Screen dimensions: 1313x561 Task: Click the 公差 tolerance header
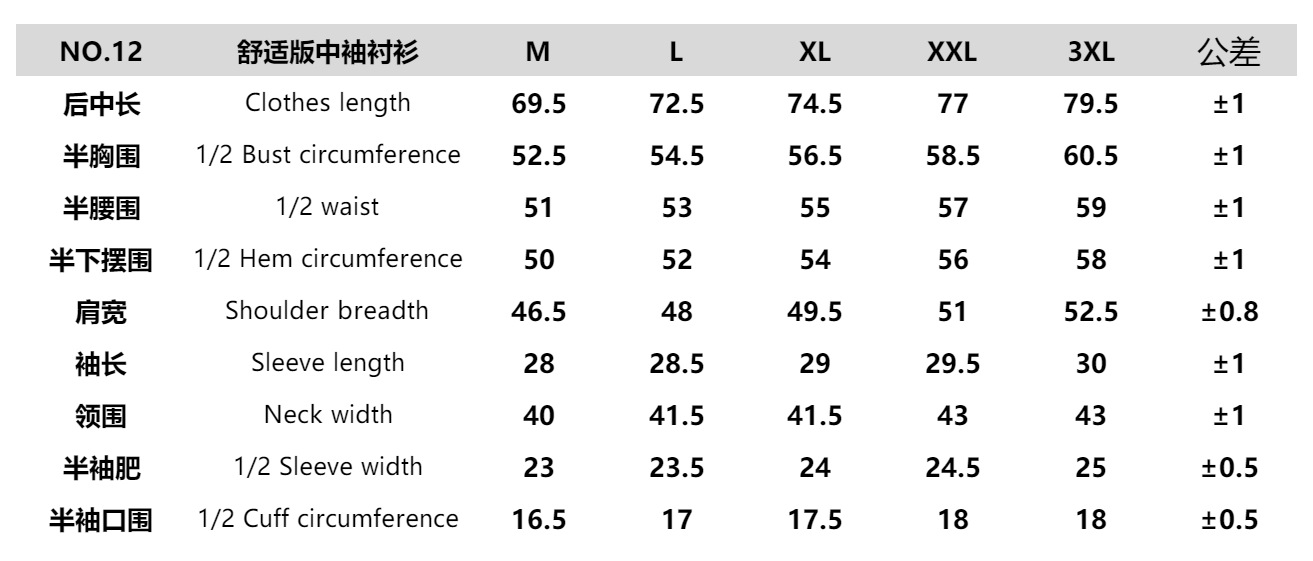point(1228,54)
